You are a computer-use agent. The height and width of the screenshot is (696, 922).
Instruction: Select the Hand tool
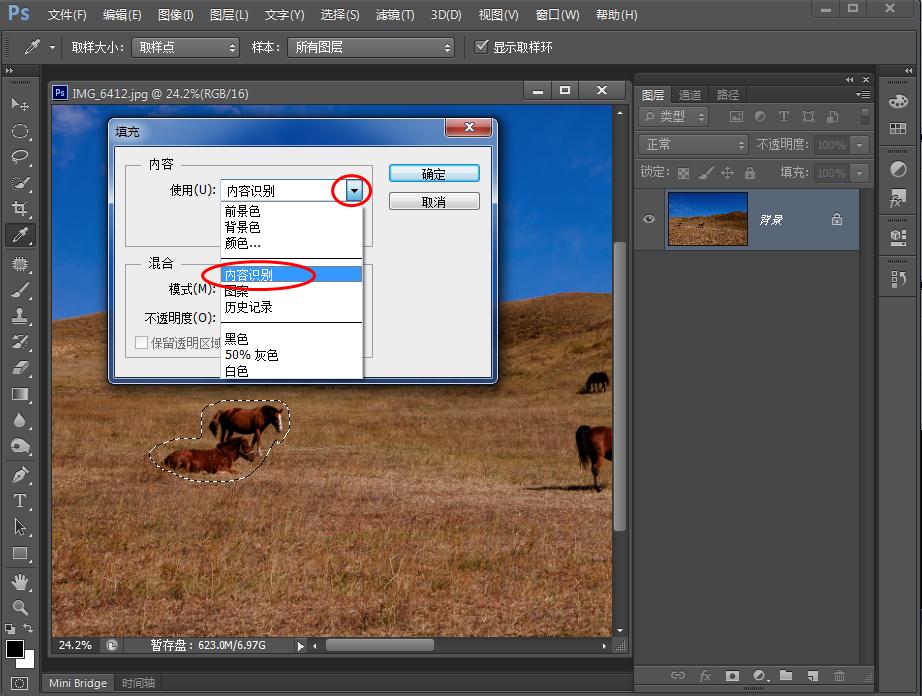(x=20, y=581)
